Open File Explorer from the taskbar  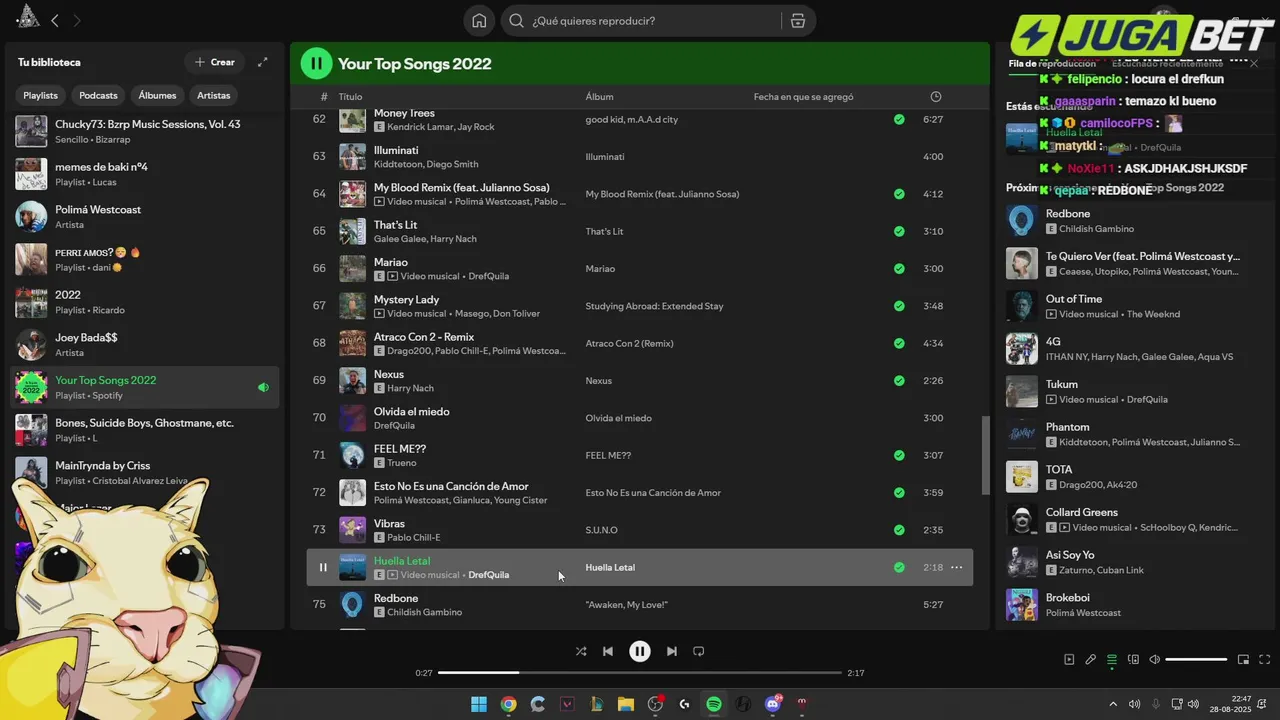[626, 704]
